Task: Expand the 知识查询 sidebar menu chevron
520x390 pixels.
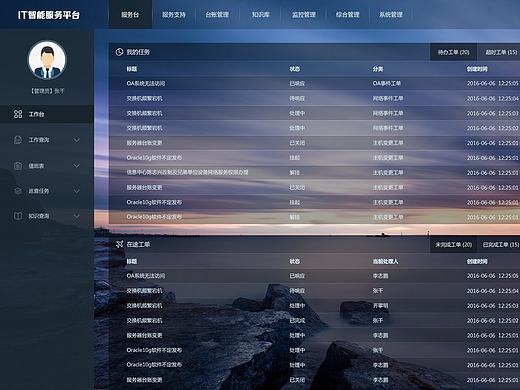Action: (x=77, y=216)
